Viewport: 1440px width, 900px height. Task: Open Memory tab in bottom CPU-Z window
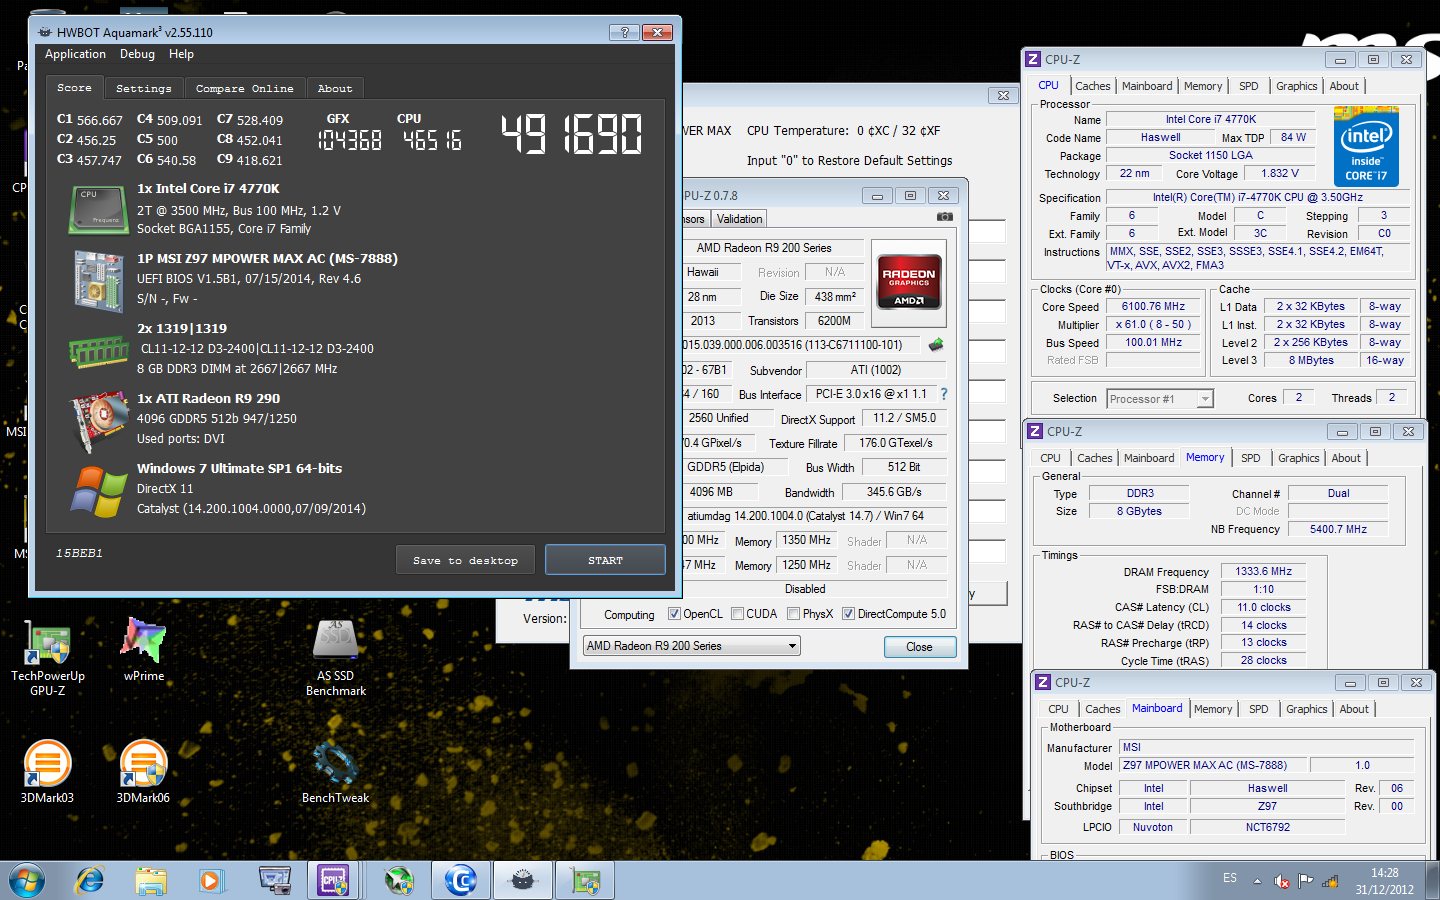click(1213, 709)
